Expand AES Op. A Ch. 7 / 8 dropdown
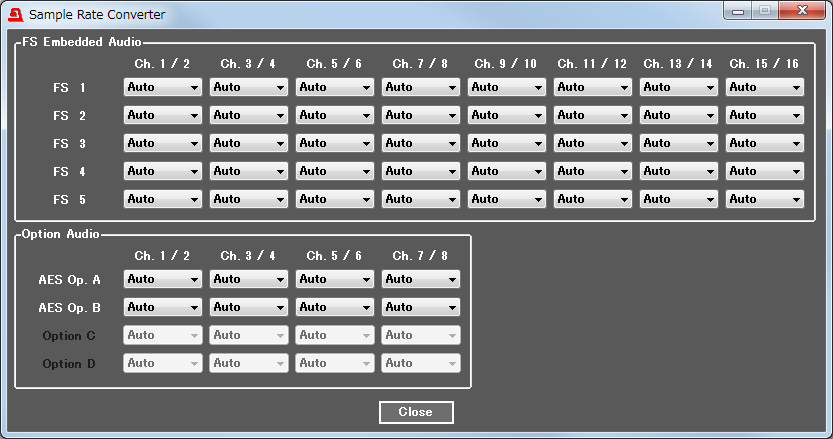Viewport: 833px width, 439px height. tap(421, 279)
